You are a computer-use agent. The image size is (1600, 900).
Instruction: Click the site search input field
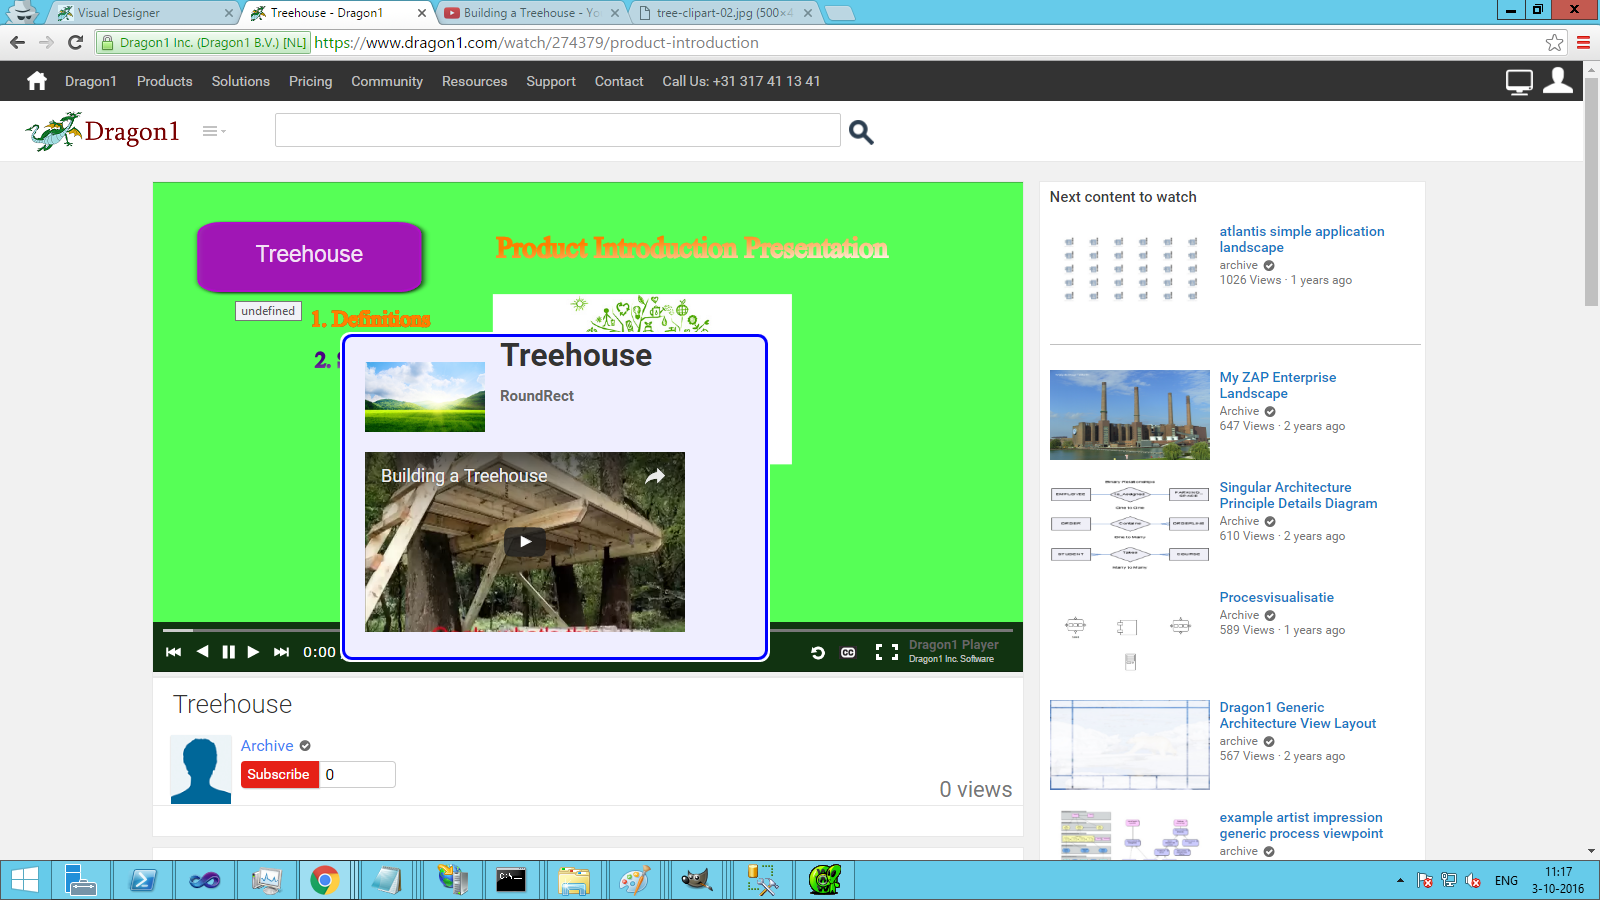[558, 130]
